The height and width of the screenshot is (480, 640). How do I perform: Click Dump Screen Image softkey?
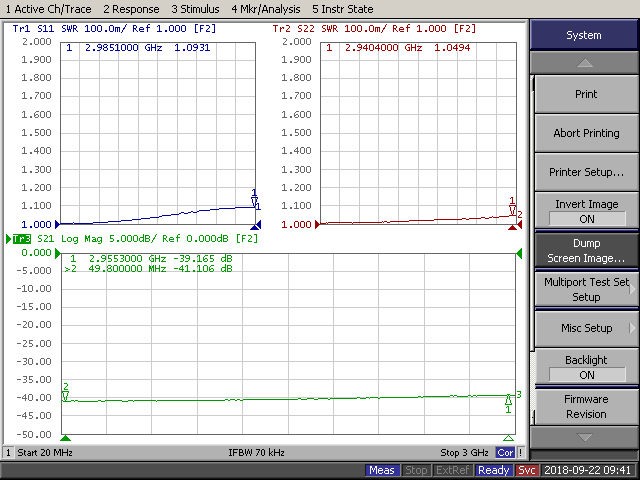(x=586, y=251)
